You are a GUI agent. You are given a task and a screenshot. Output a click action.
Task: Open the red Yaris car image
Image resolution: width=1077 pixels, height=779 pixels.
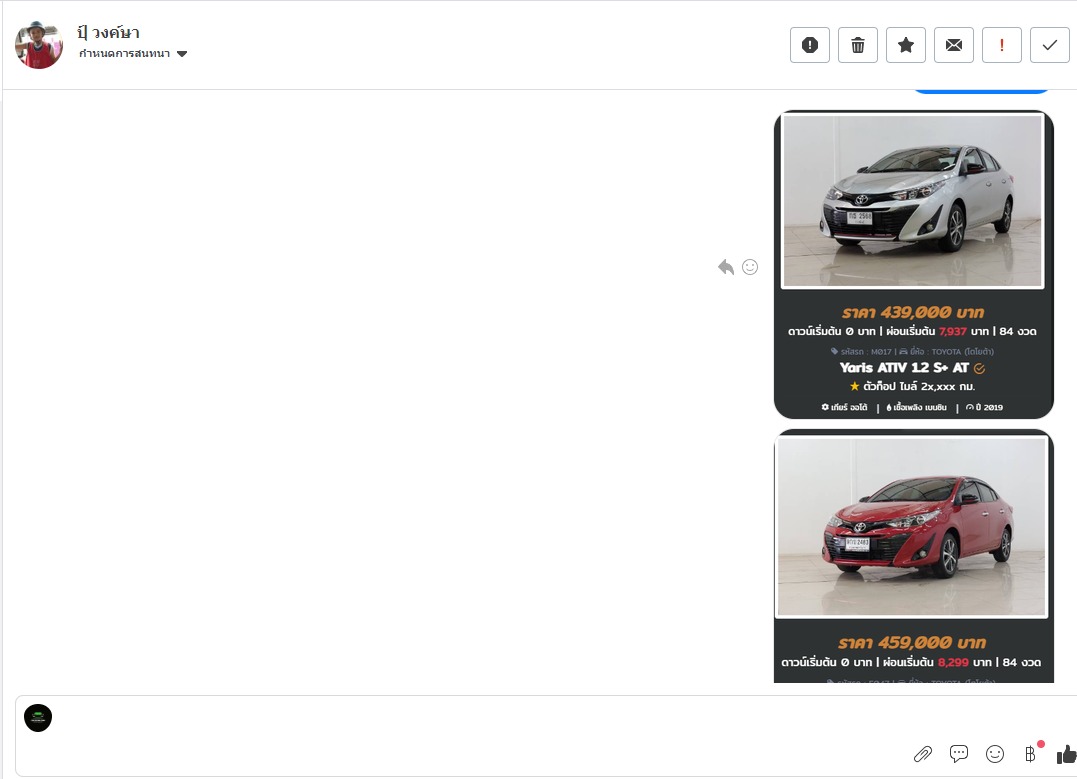pos(911,526)
